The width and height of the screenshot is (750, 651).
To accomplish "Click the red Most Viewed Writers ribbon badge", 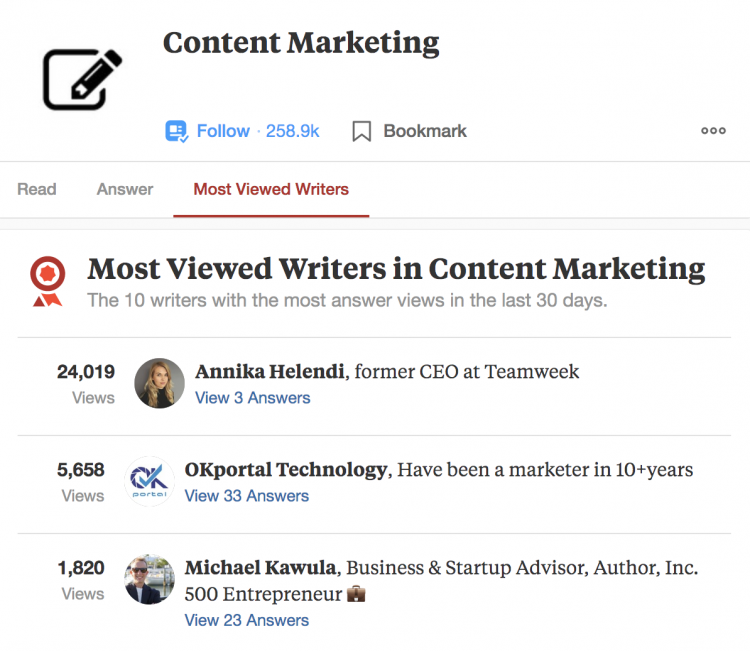I will [47, 281].
